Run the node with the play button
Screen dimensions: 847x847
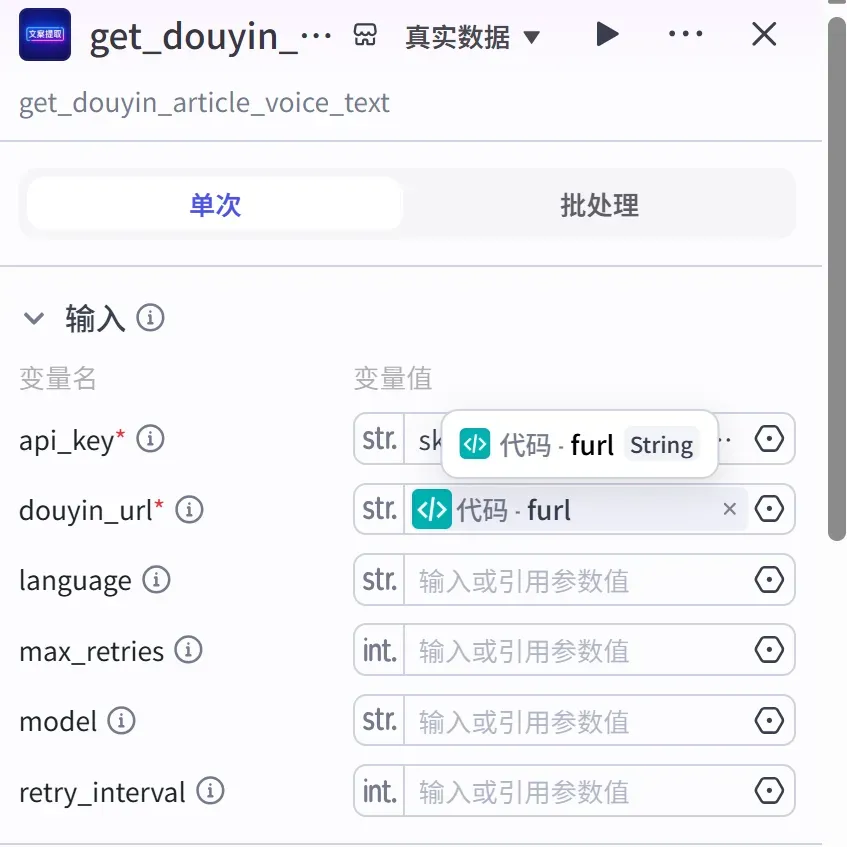[607, 35]
